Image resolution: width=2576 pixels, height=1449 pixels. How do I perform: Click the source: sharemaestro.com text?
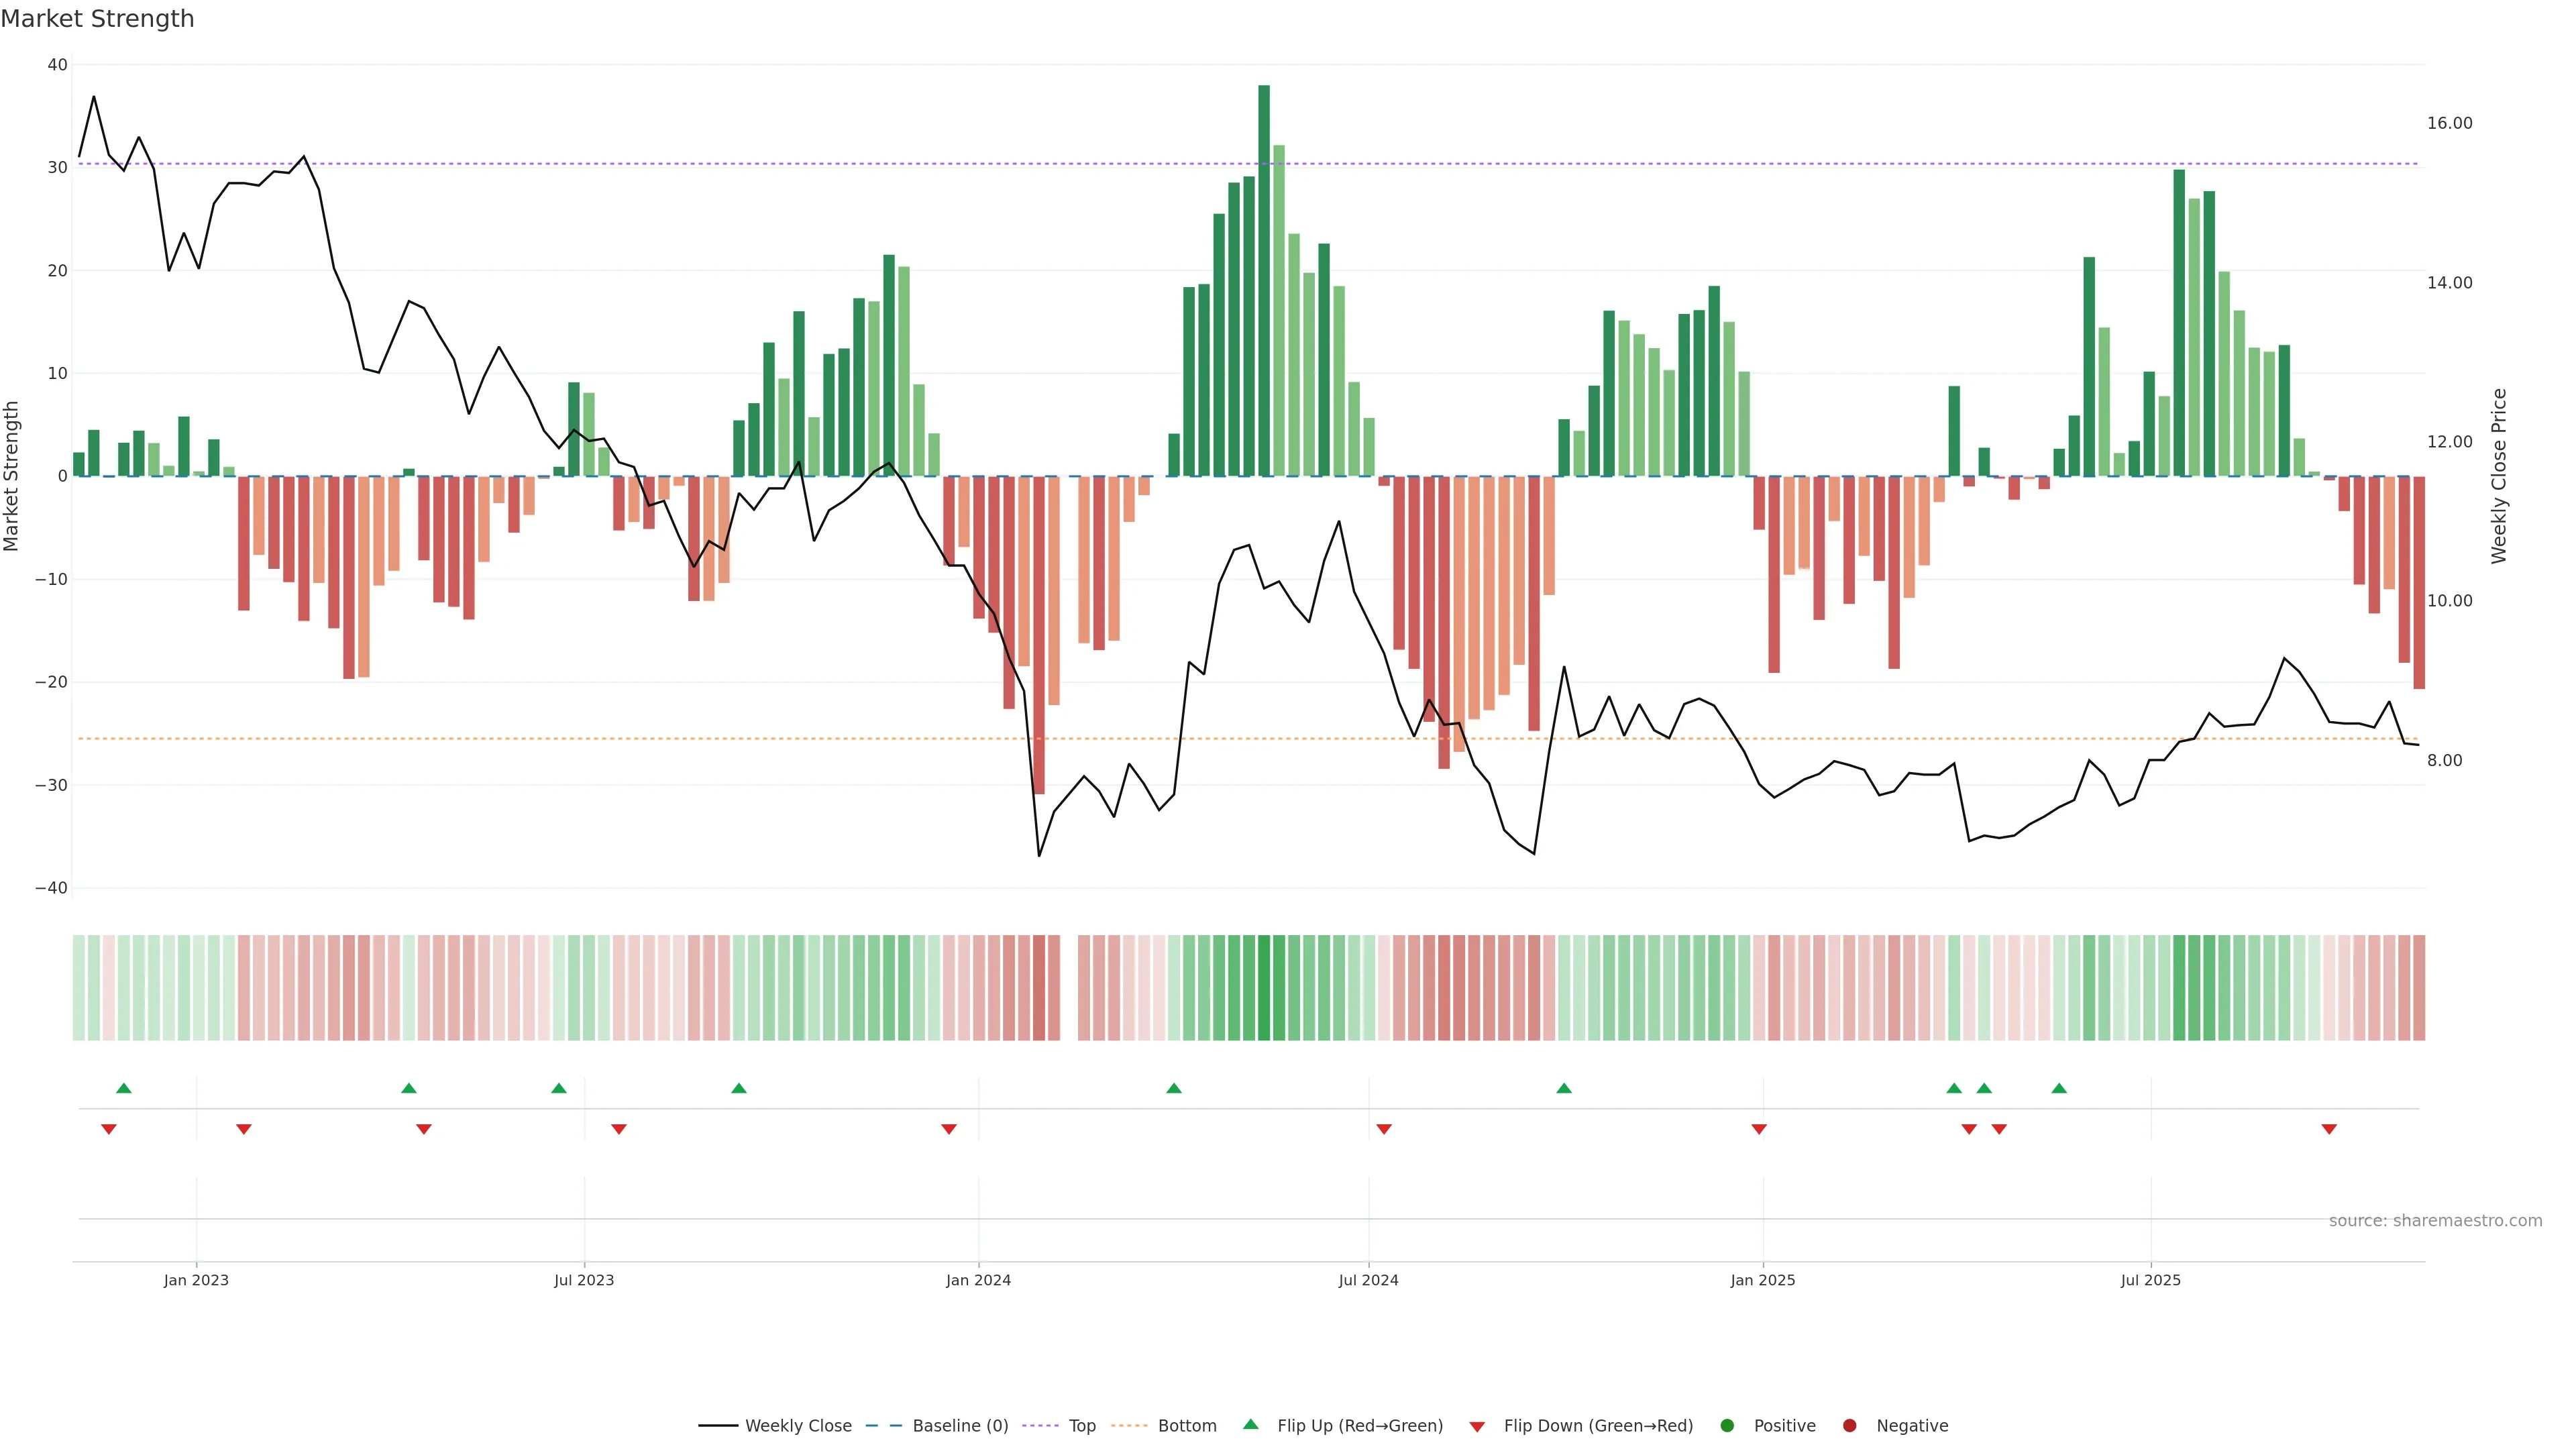tap(2435, 1221)
